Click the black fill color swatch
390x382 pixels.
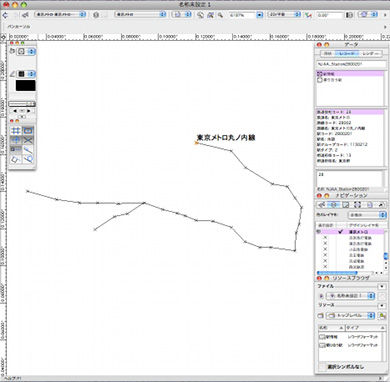[x=25, y=86]
